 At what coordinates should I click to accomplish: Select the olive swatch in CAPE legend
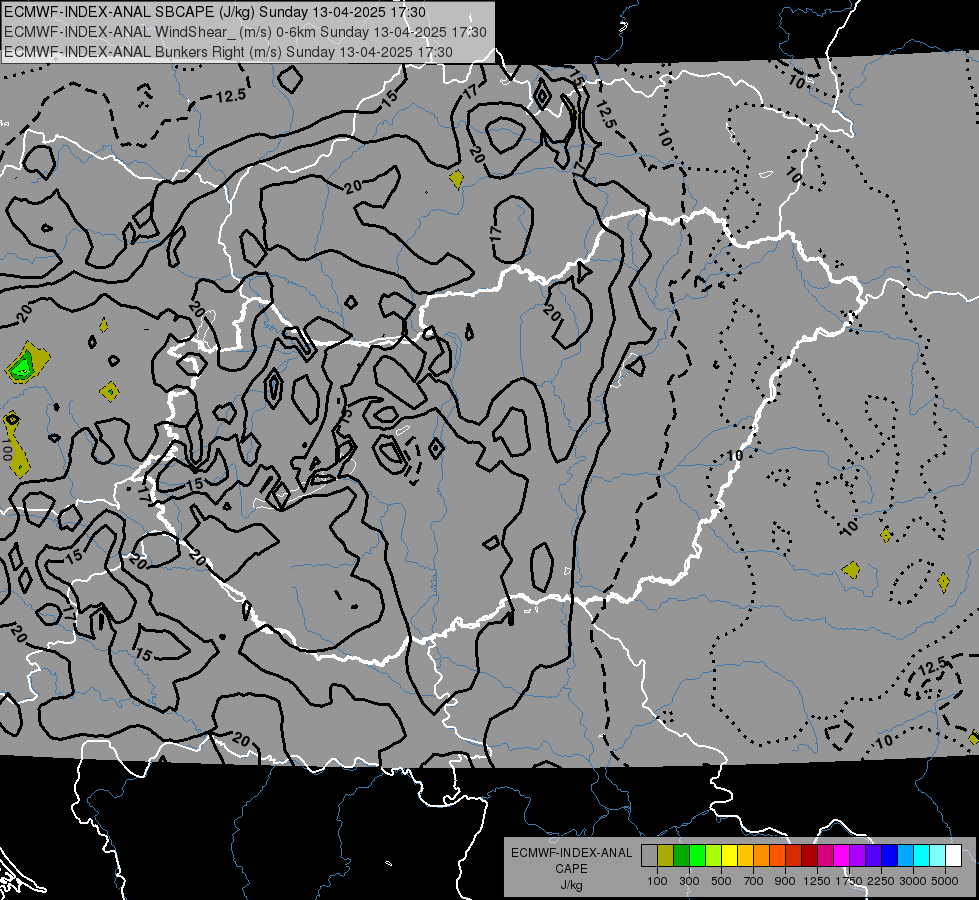pyautogui.click(x=666, y=856)
